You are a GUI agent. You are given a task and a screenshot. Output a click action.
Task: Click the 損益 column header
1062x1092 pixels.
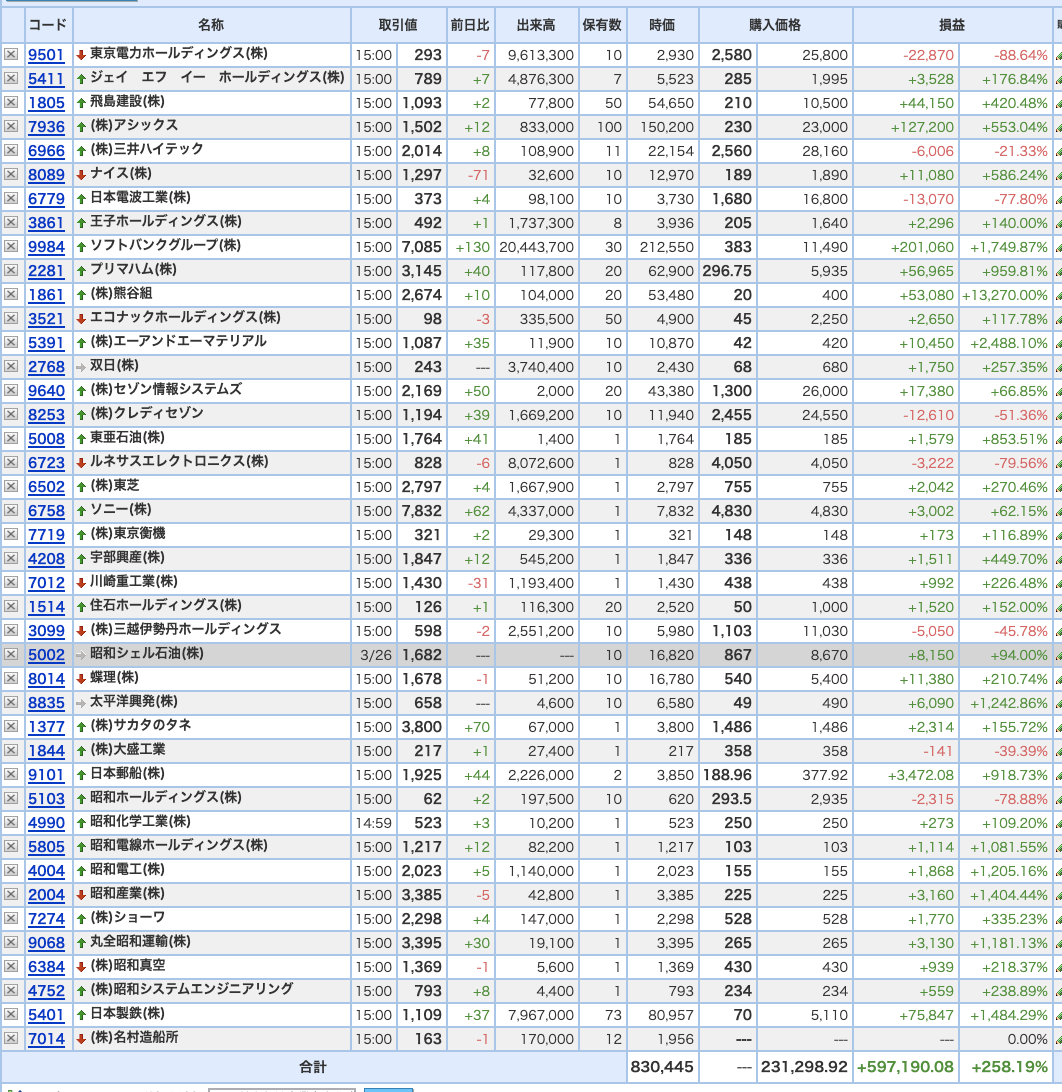(x=952, y=25)
